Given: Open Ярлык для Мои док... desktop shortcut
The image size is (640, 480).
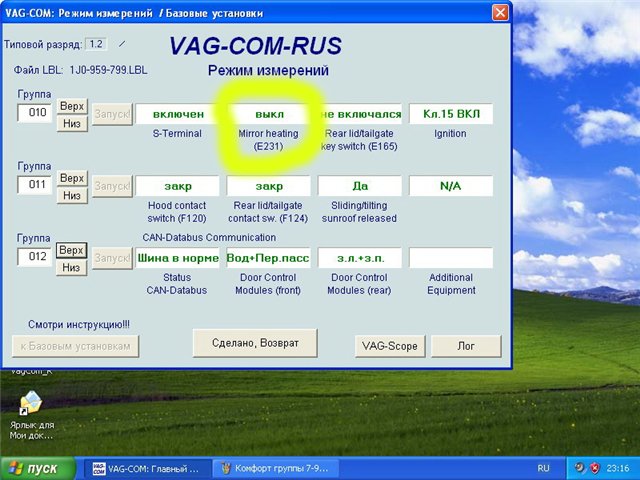Looking at the screenshot, I should click(x=31, y=415).
